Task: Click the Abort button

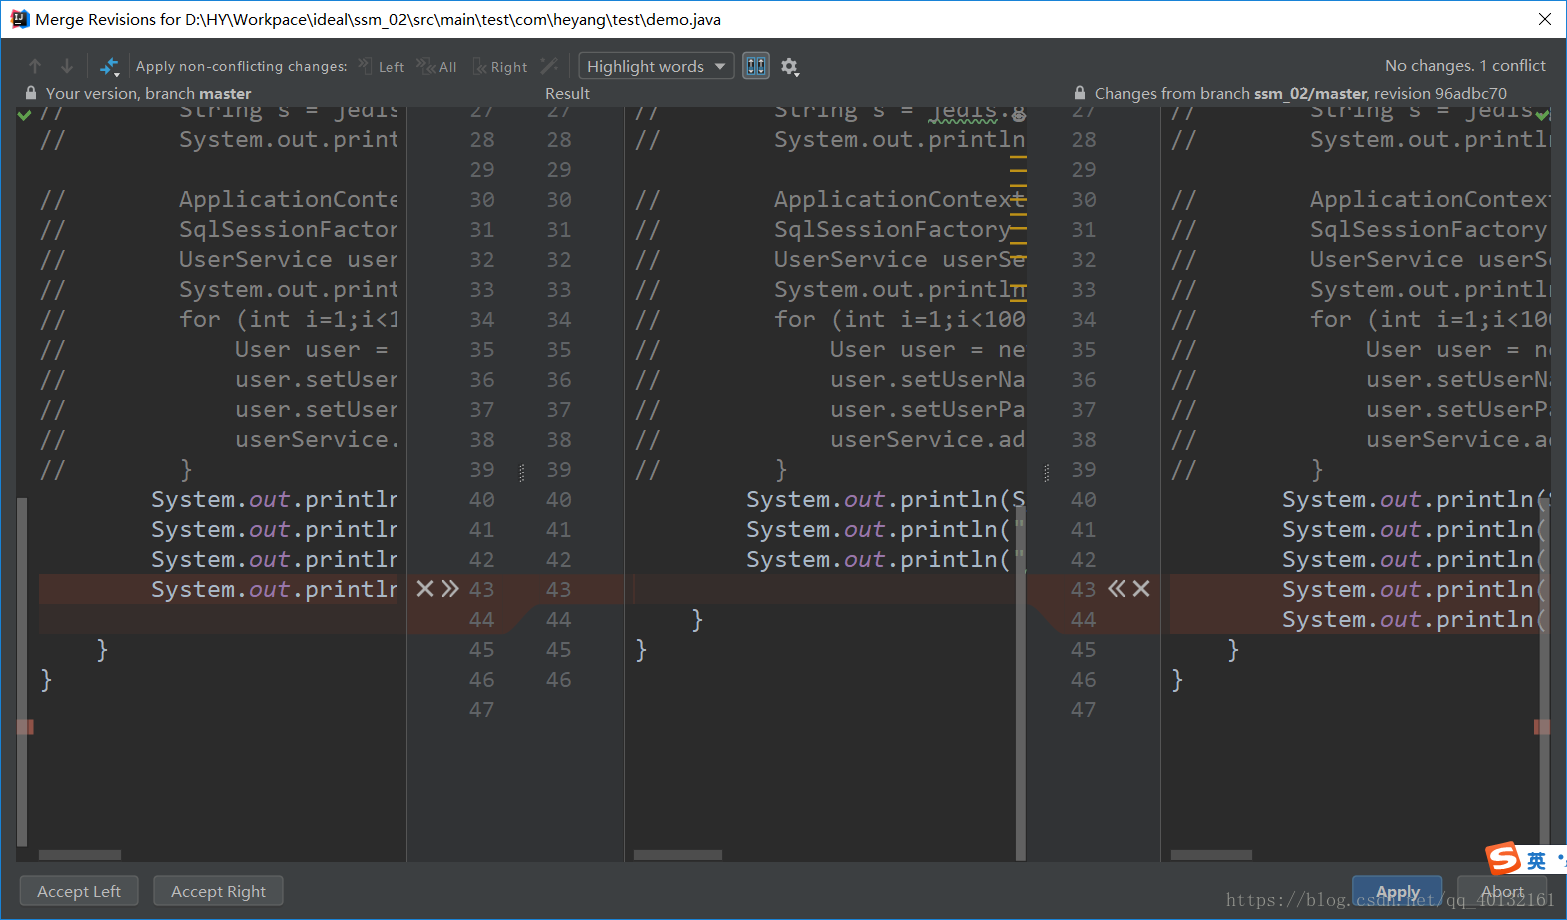Action: [1502, 891]
